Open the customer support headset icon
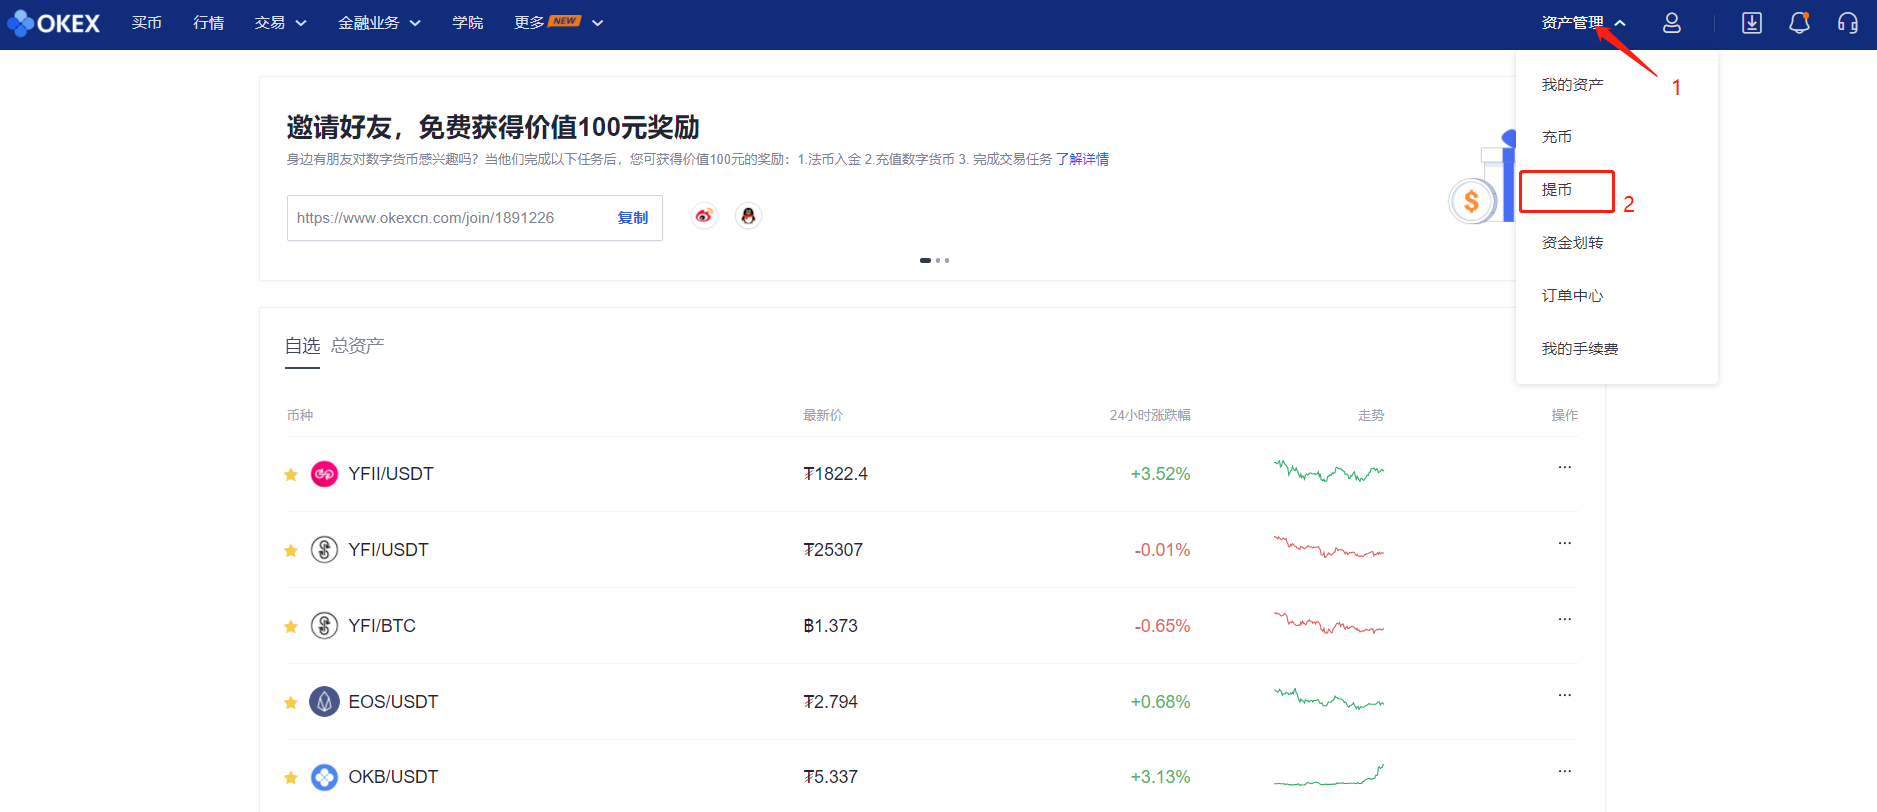The width and height of the screenshot is (1877, 812). click(1847, 23)
